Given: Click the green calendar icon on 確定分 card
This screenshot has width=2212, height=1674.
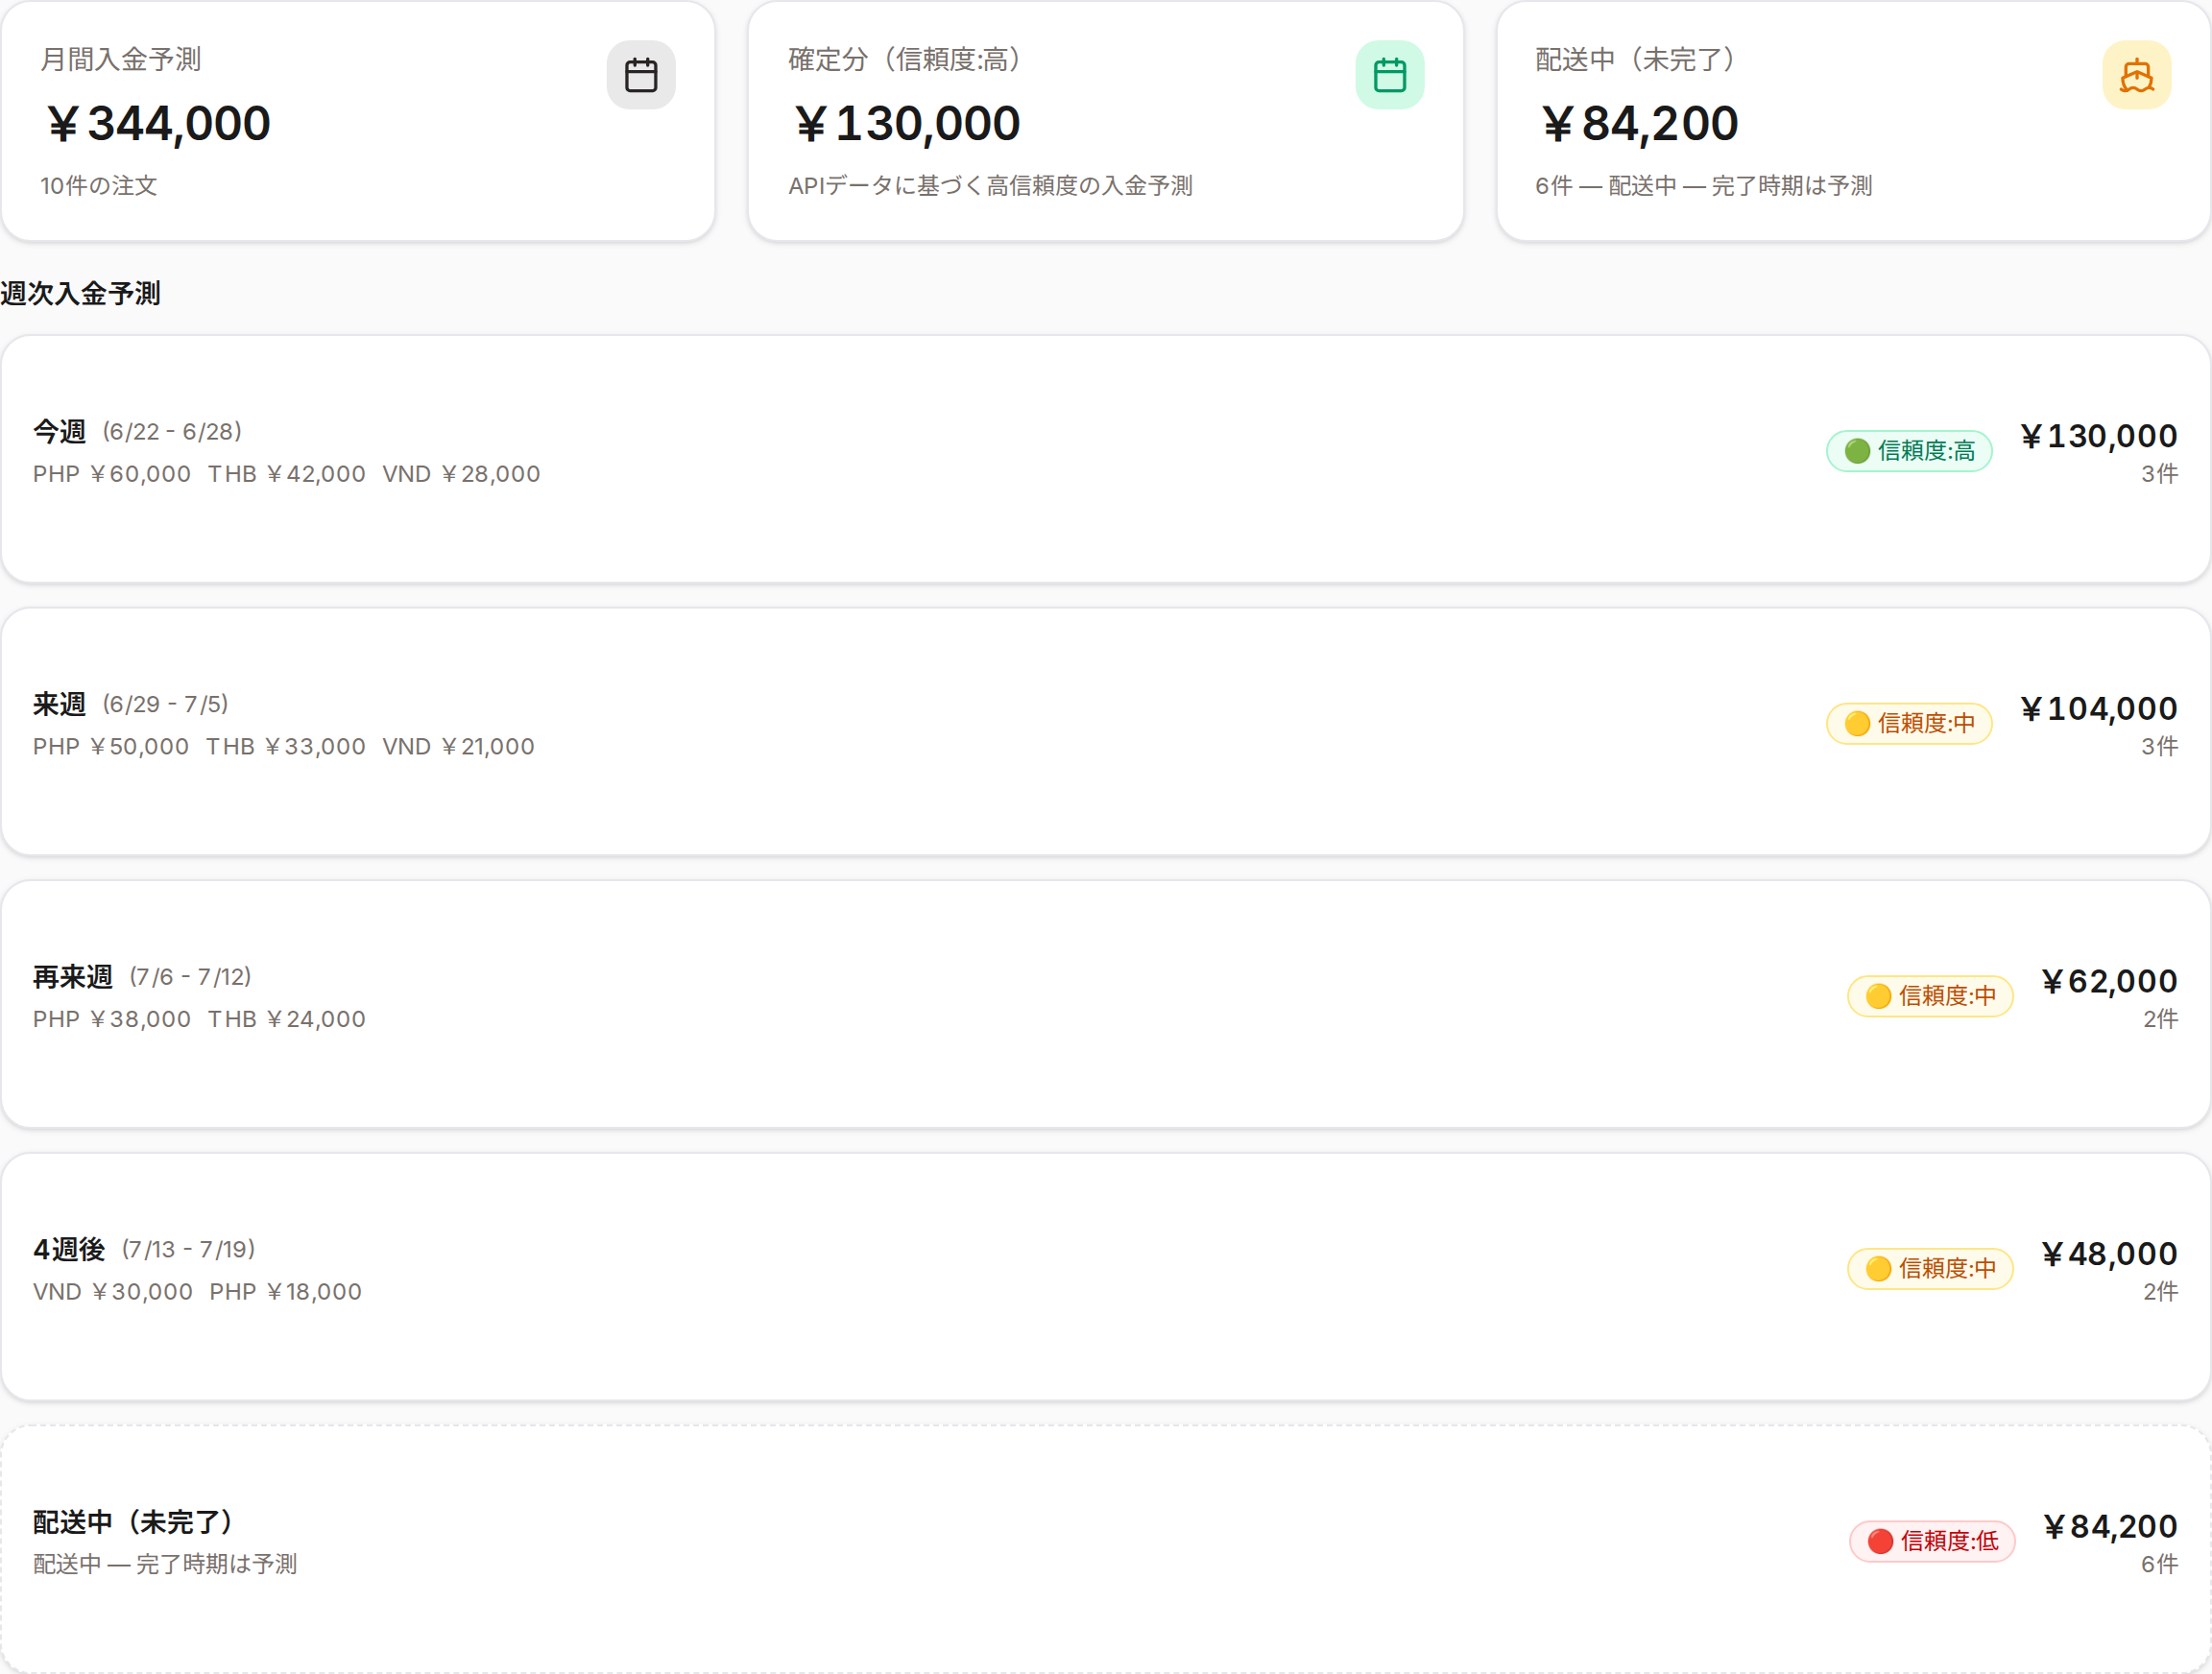Looking at the screenshot, I should (1389, 75).
